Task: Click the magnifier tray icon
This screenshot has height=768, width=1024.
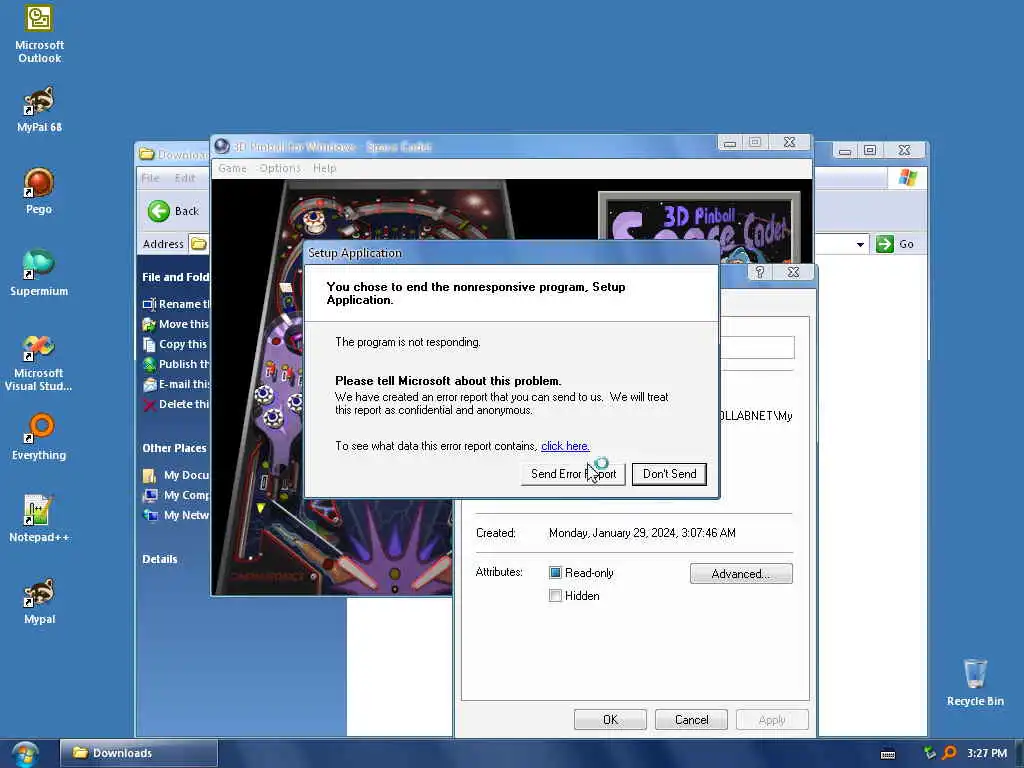Action: click(949, 753)
